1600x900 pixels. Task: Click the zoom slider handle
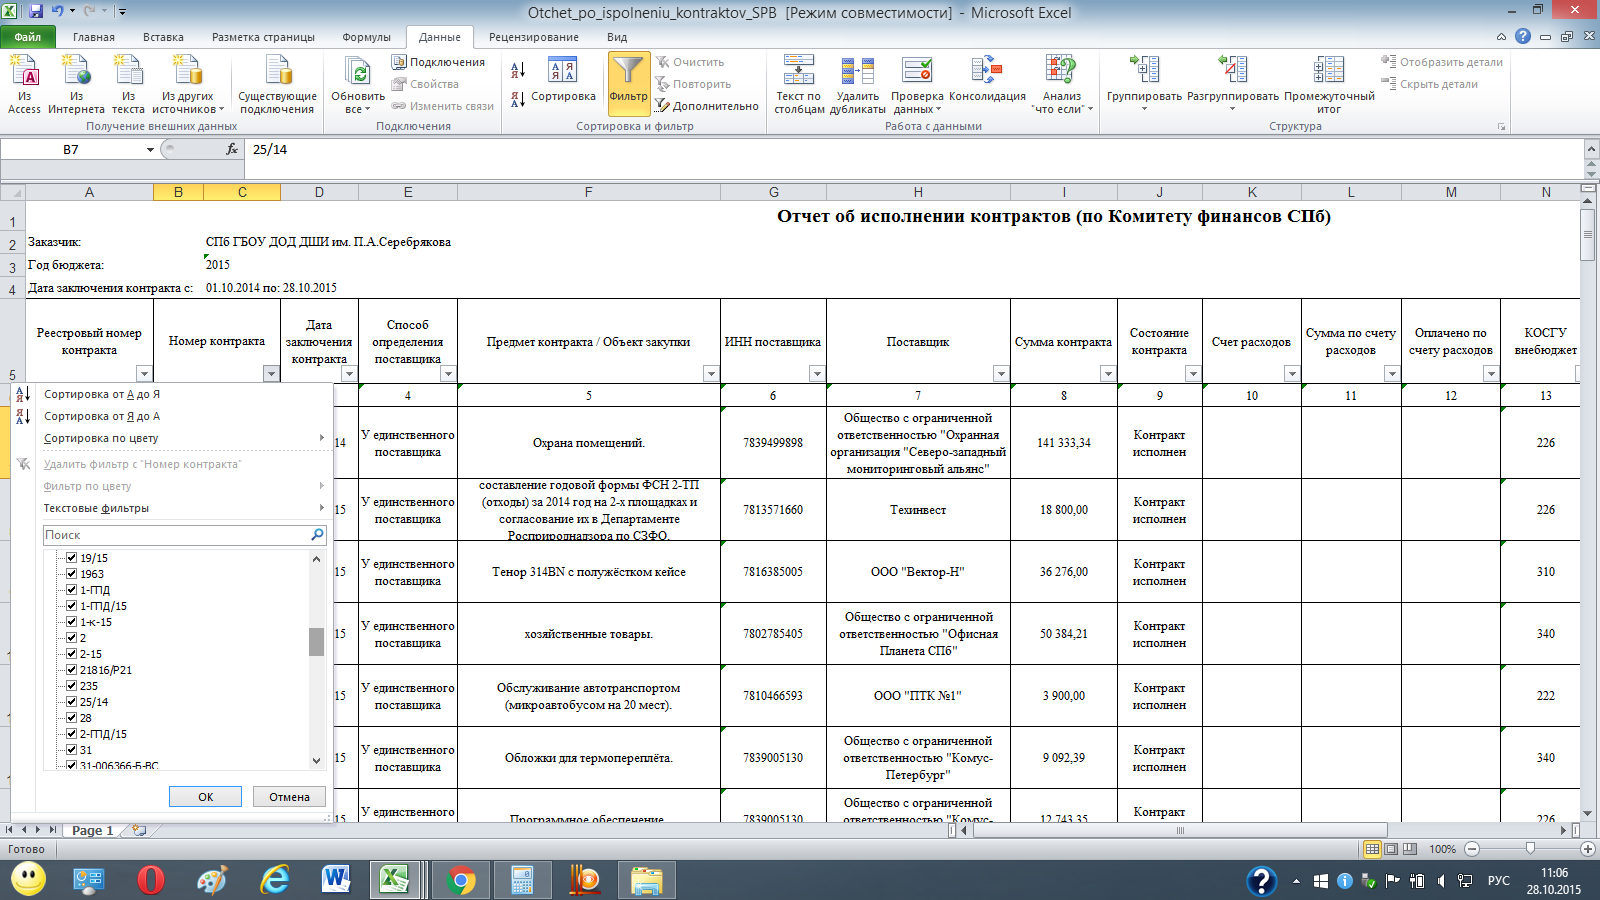[x=1530, y=848]
